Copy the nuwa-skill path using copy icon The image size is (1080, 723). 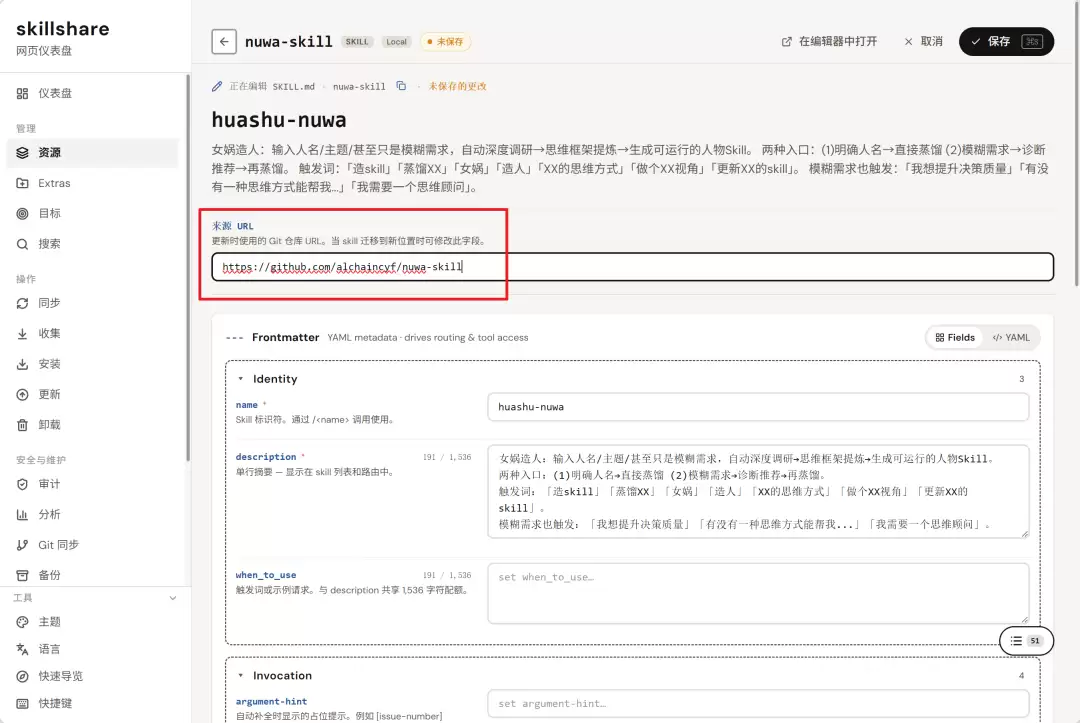coord(401,86)
